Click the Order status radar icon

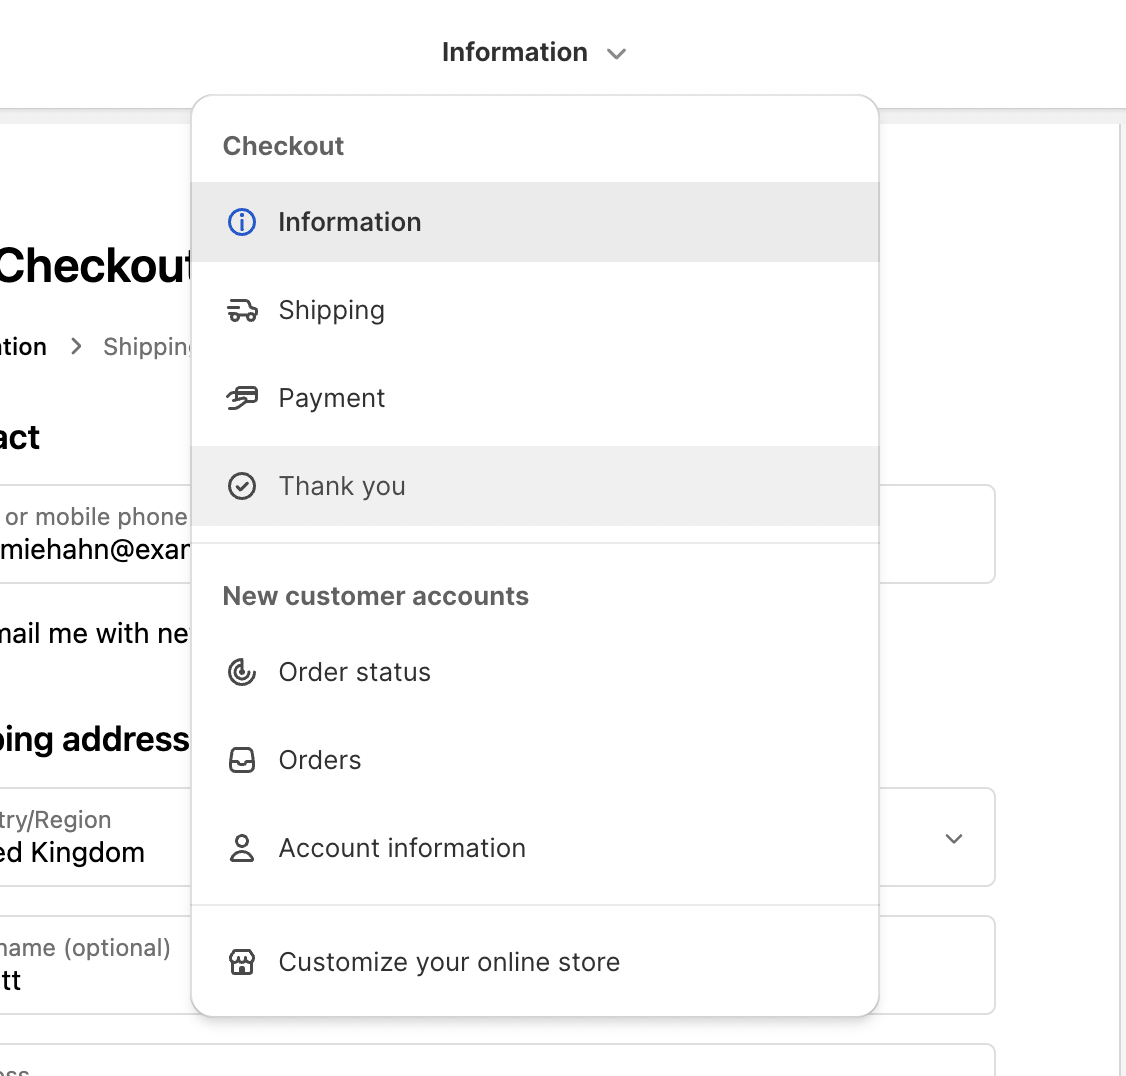point(242,672)
